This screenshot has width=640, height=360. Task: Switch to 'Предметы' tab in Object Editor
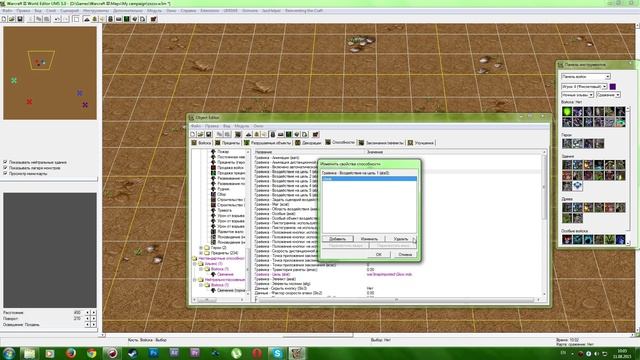[x=228, y=143]
